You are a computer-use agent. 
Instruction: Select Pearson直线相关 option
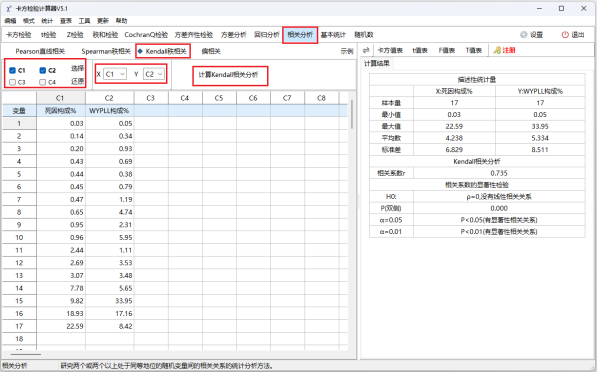(40, 51)
